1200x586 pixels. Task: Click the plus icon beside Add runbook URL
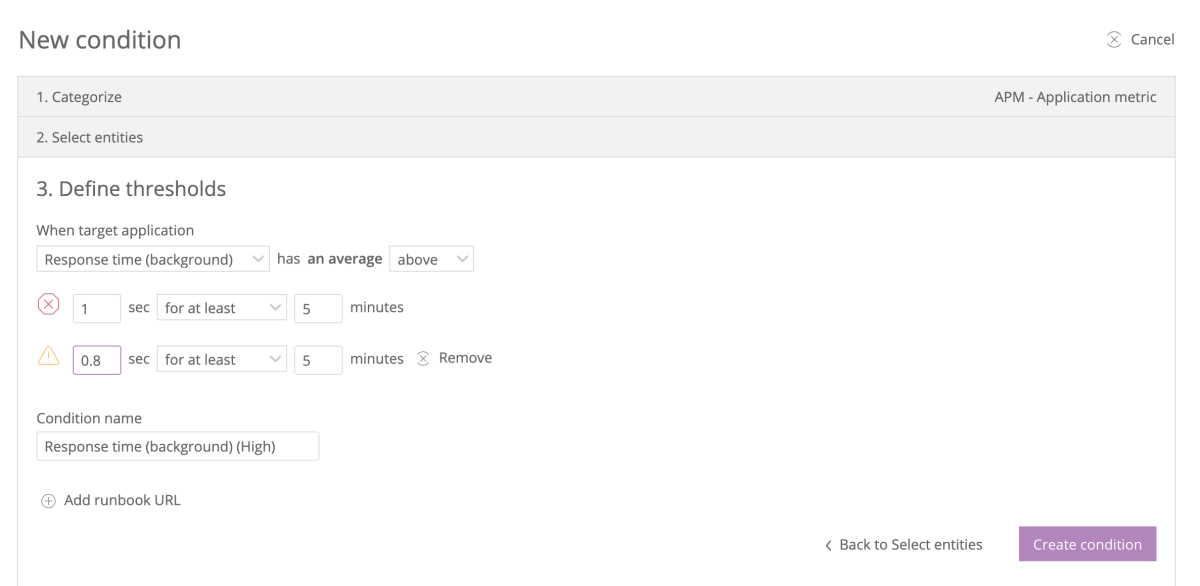click(x=48, y=501)
